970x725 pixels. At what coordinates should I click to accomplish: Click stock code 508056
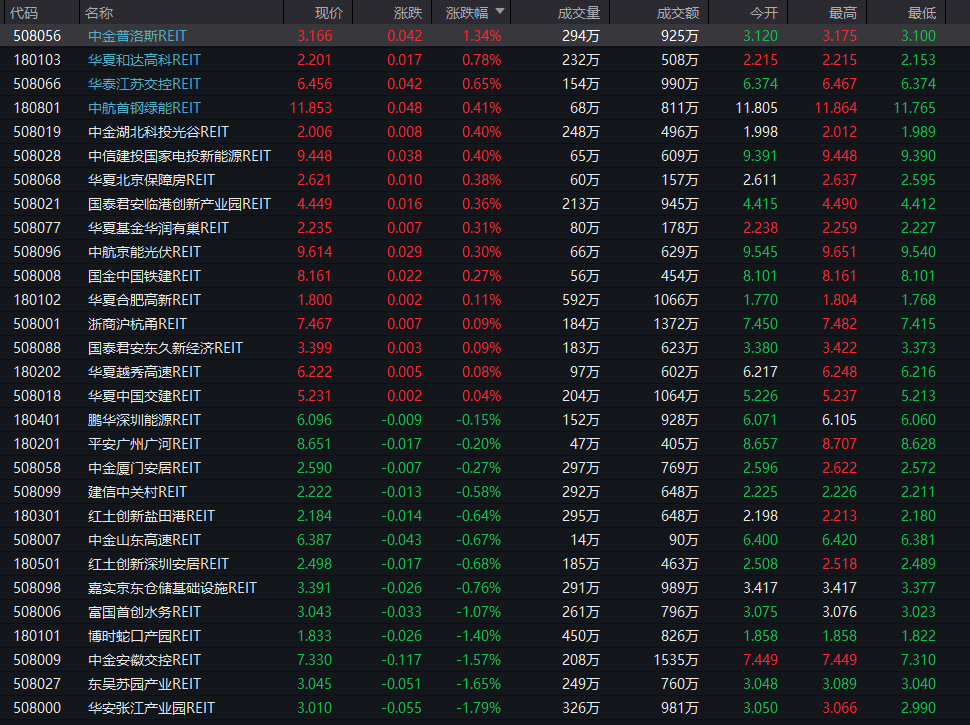click(37, 36)
